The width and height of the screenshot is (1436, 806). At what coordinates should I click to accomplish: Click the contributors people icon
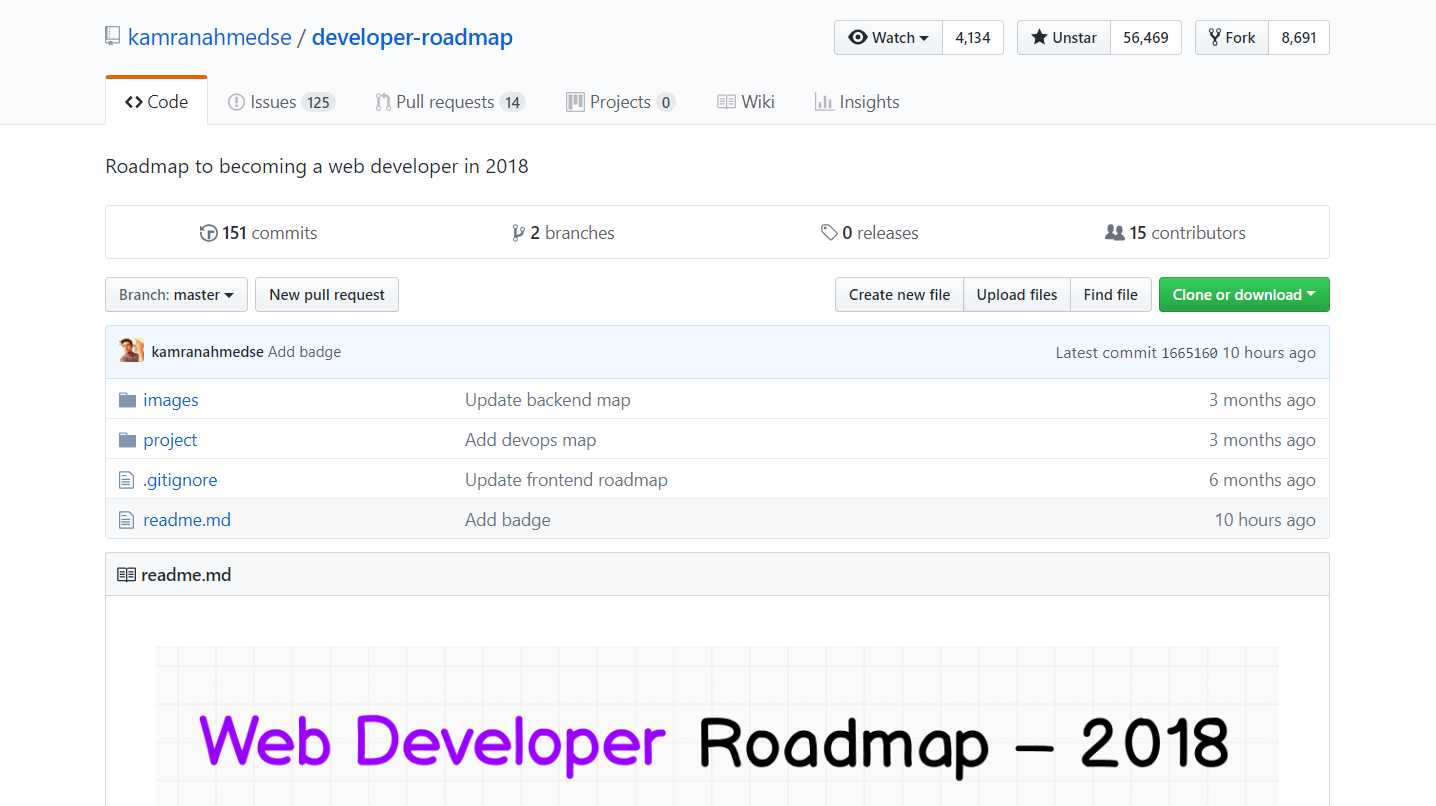pos(1115,233)
